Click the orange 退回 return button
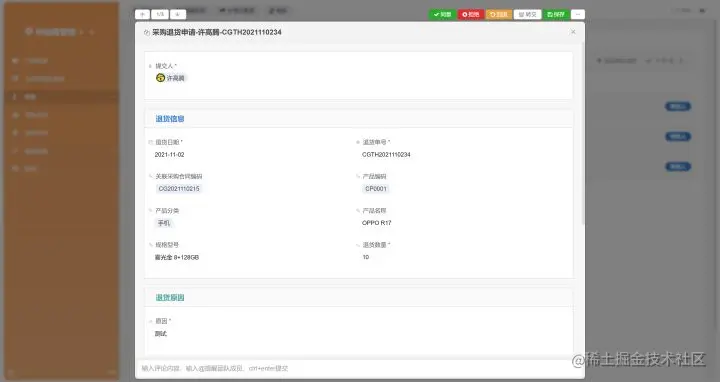Viewport: 720px width, 382px height. [499, 15]
